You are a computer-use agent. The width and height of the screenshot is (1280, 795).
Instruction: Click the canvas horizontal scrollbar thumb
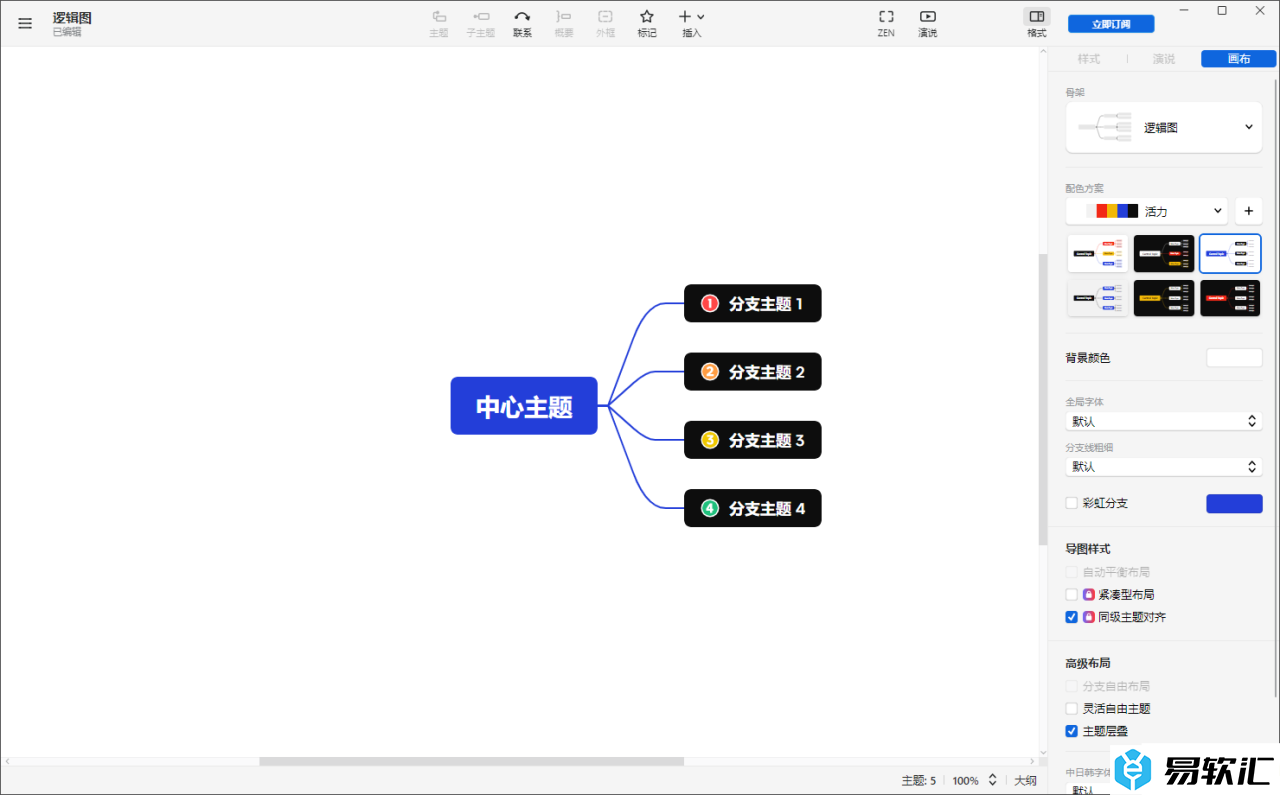click(471, 762)
